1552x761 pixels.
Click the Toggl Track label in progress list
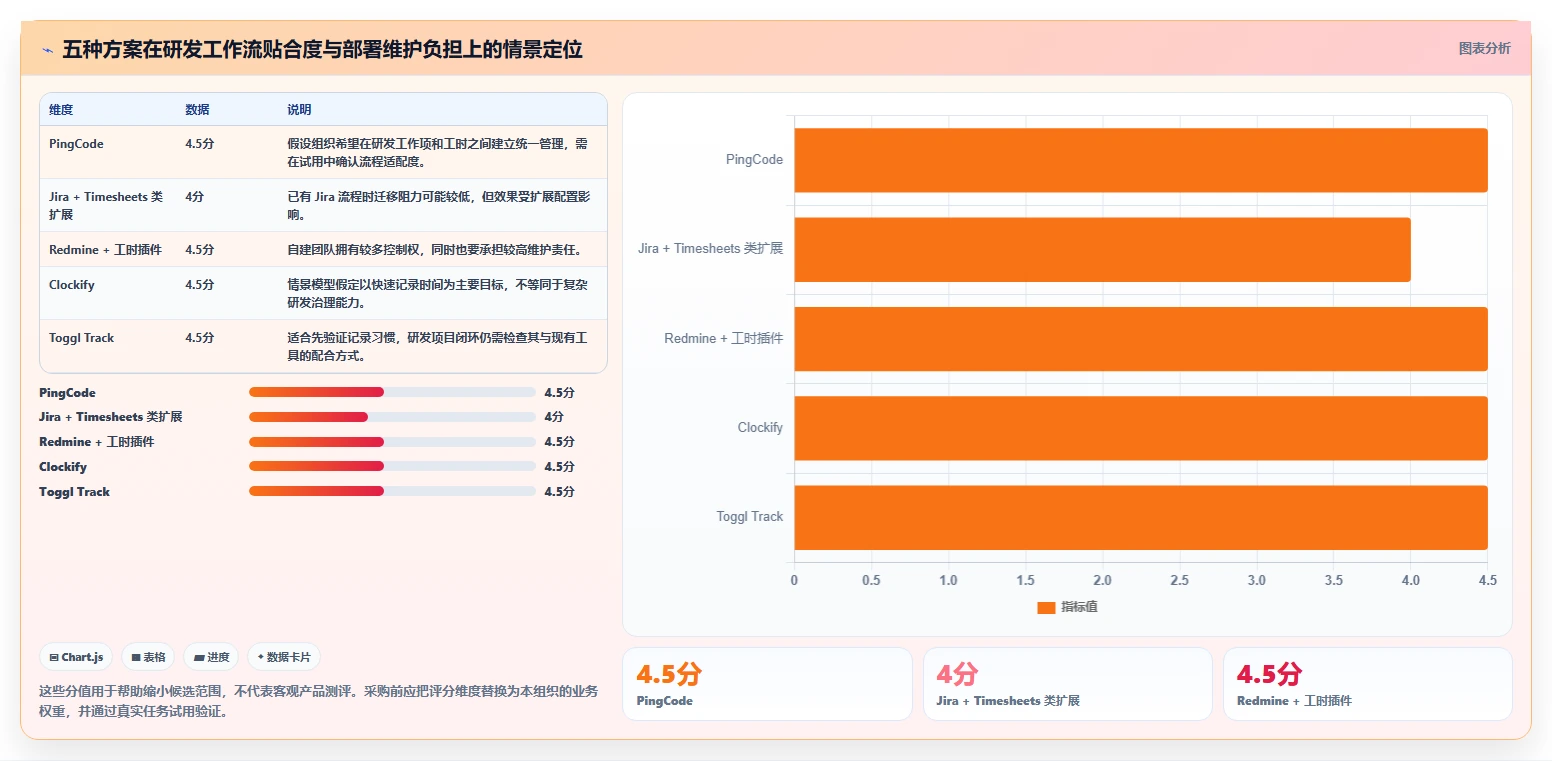[75, 492]
